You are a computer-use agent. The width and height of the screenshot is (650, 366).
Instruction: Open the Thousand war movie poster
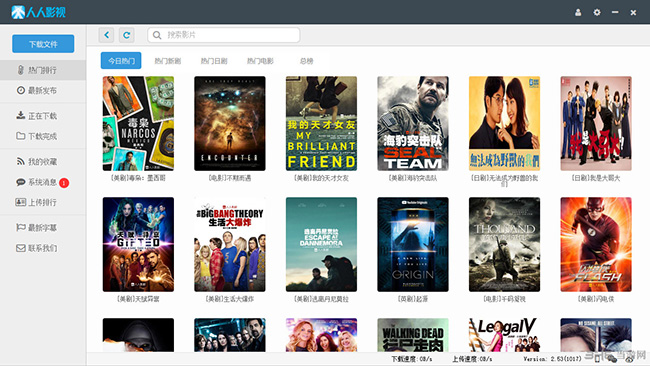tap(504, 244)
